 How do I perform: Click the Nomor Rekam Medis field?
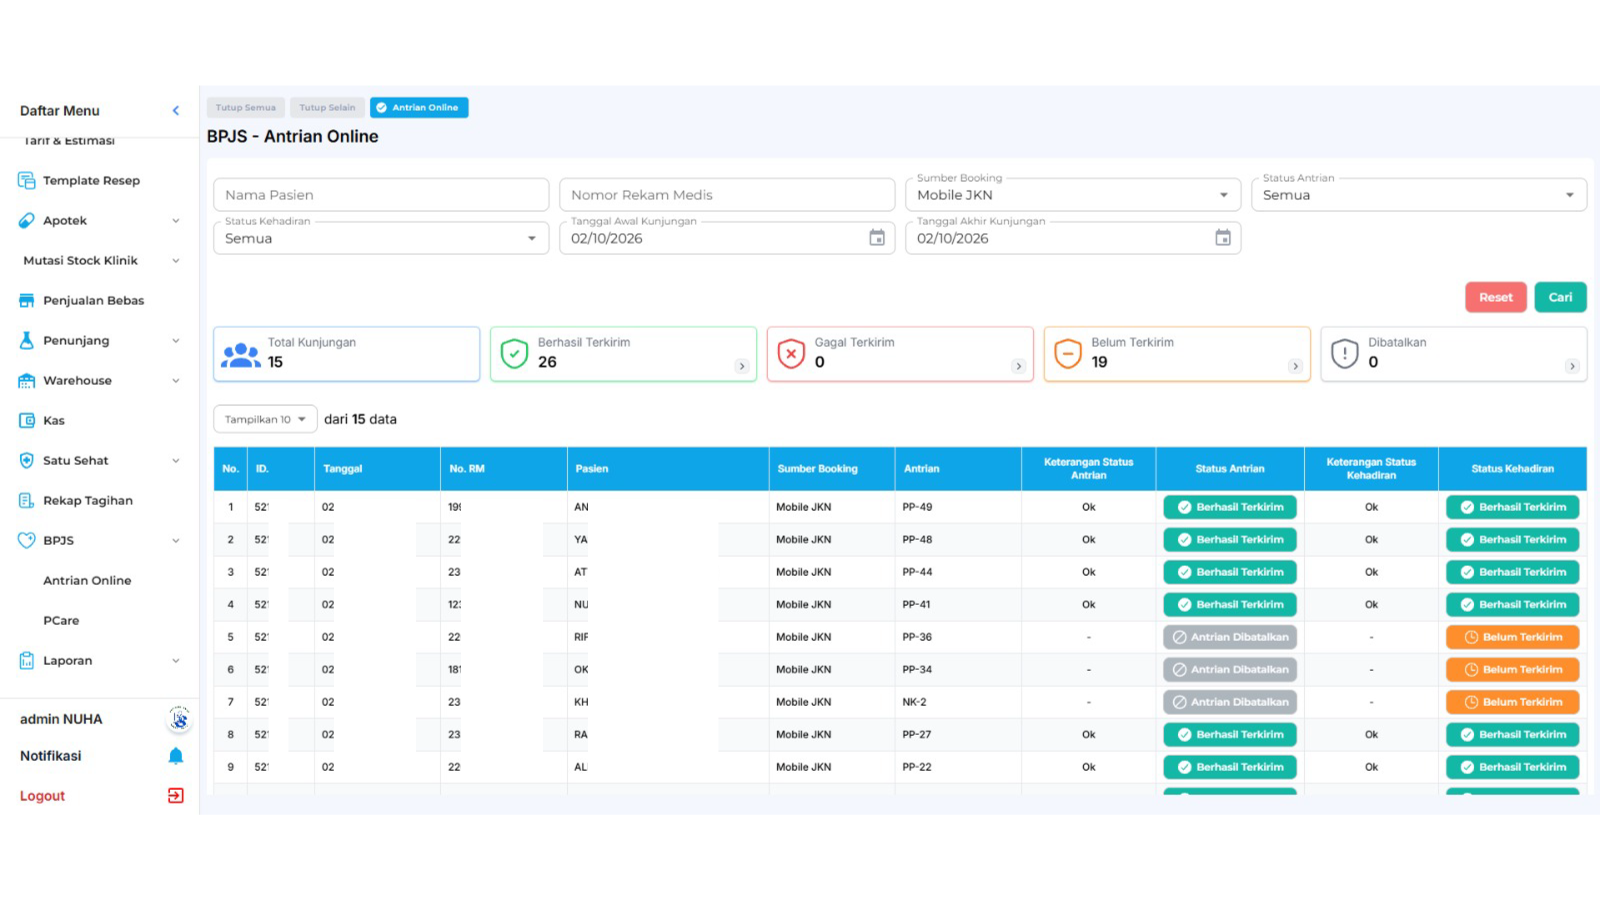coord(727,195)
